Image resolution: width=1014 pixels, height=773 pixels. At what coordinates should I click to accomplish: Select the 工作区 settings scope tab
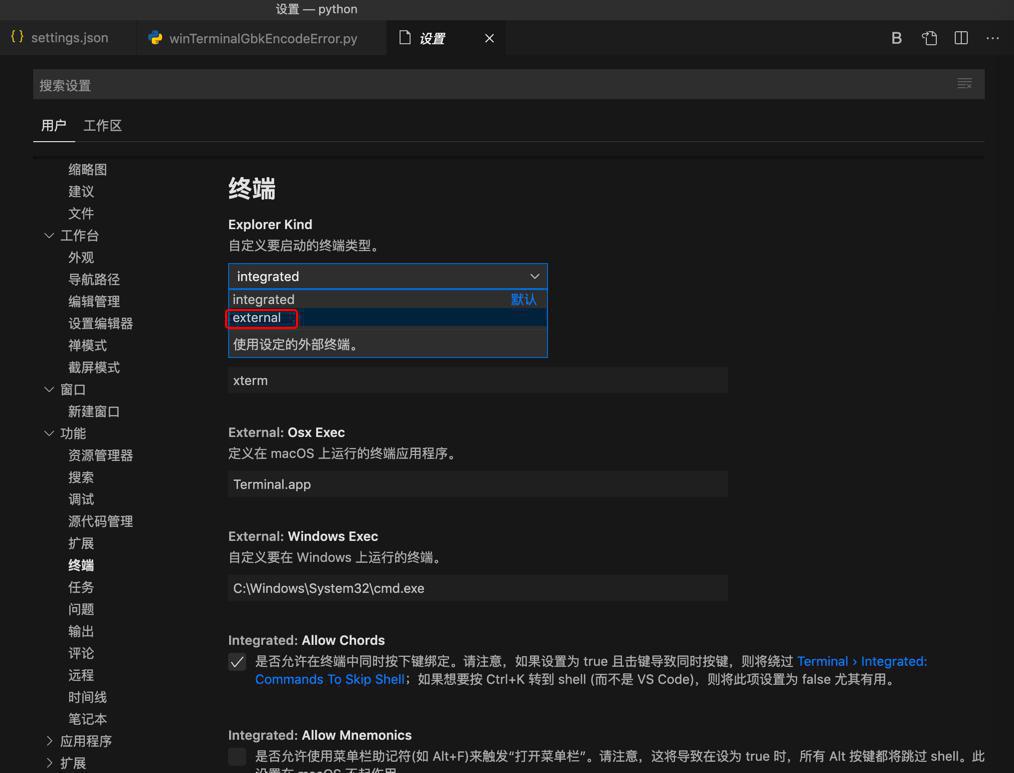tap(102, 125)
